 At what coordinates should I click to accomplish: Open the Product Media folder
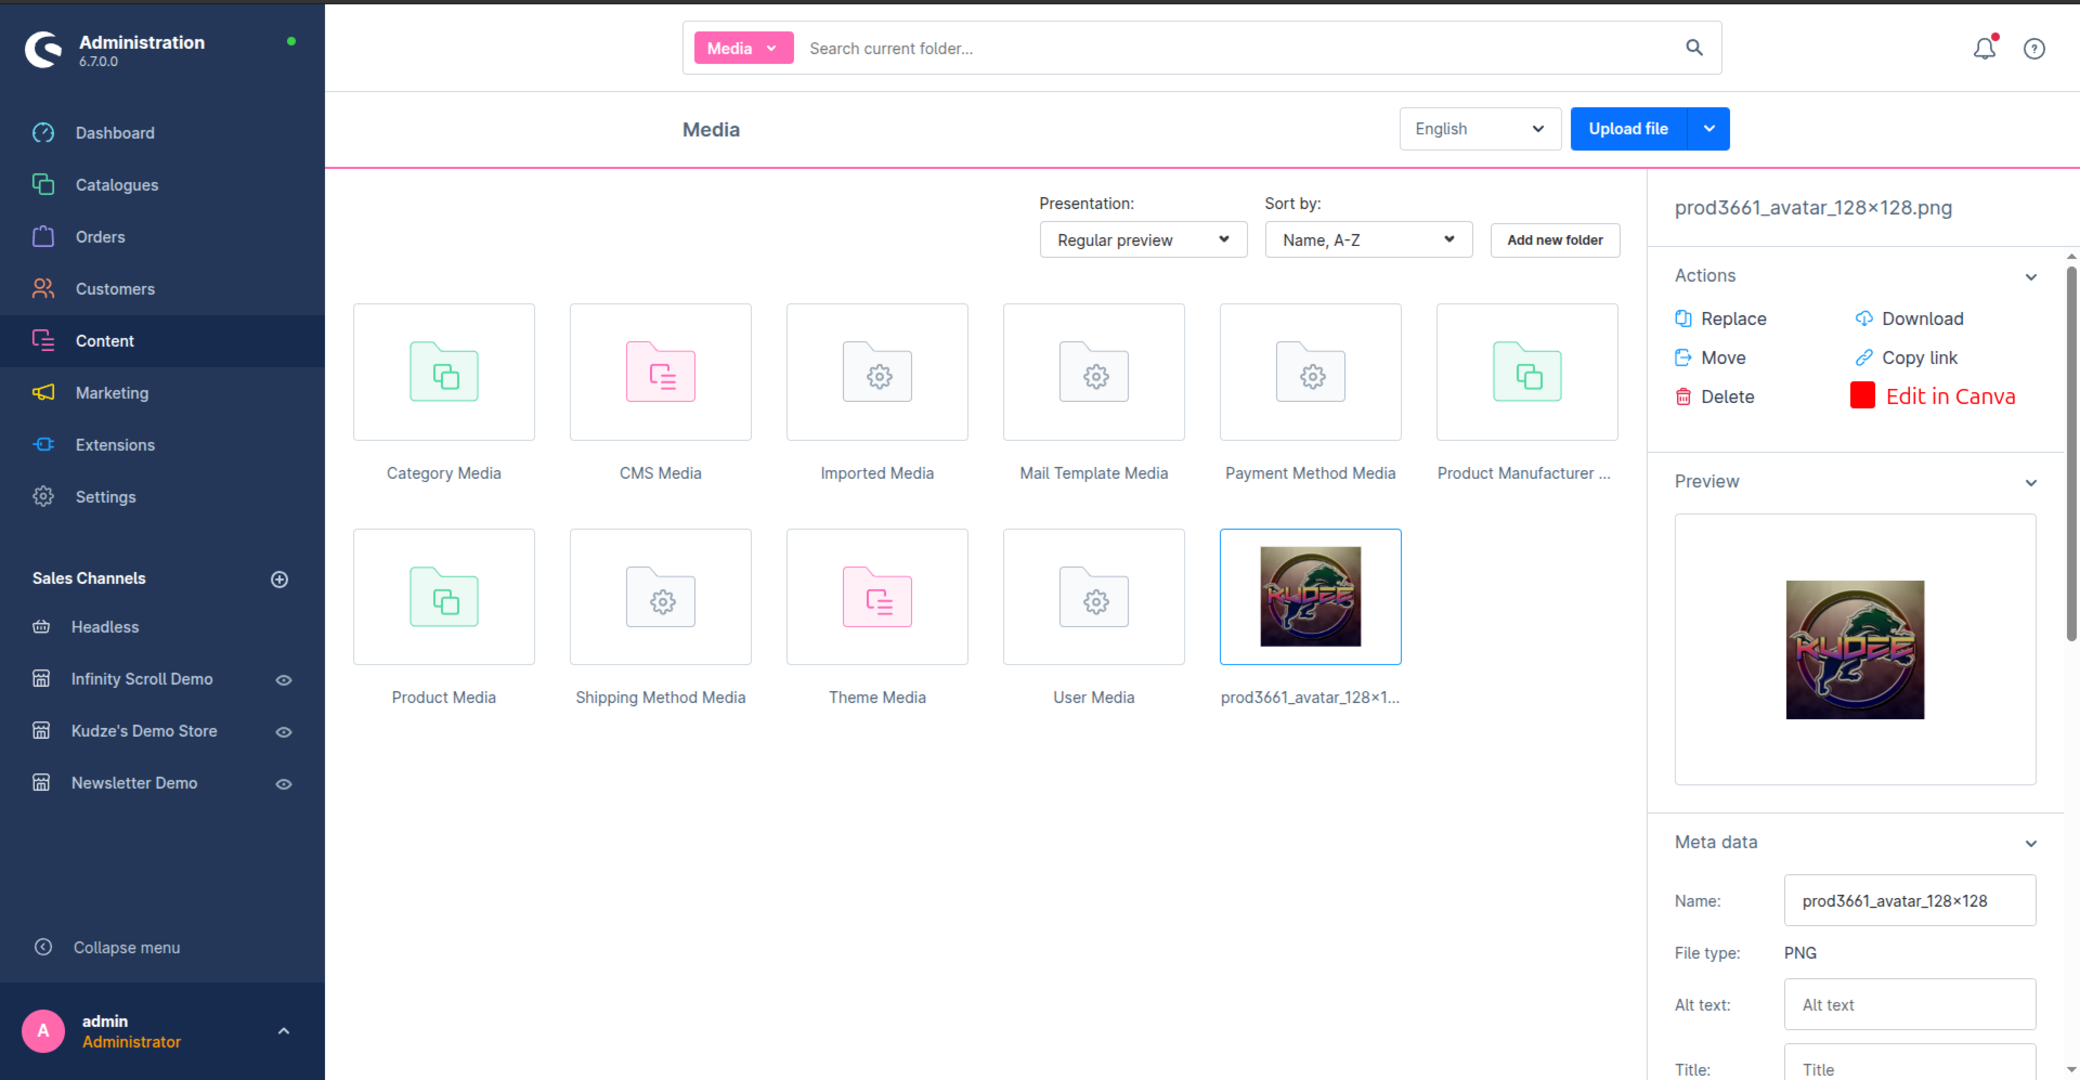pyautogui.click(x=444, y=597)
